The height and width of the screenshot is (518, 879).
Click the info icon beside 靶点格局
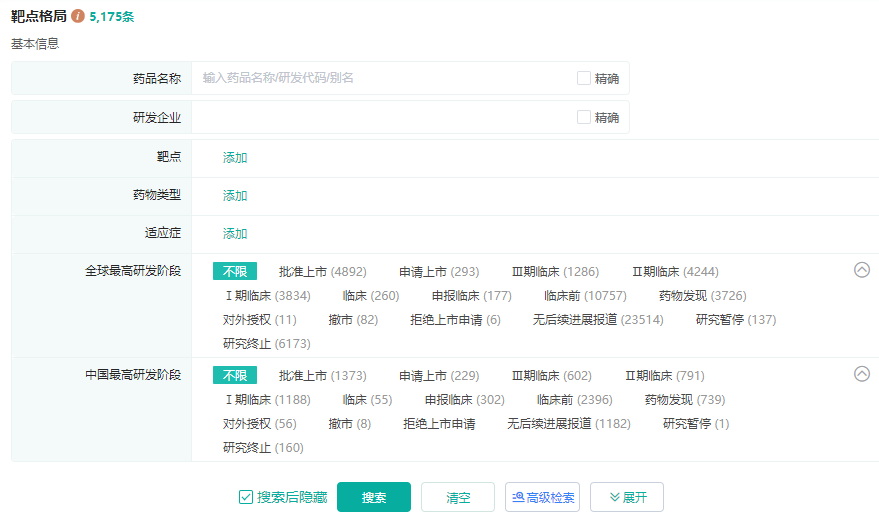tap(78, 17)
